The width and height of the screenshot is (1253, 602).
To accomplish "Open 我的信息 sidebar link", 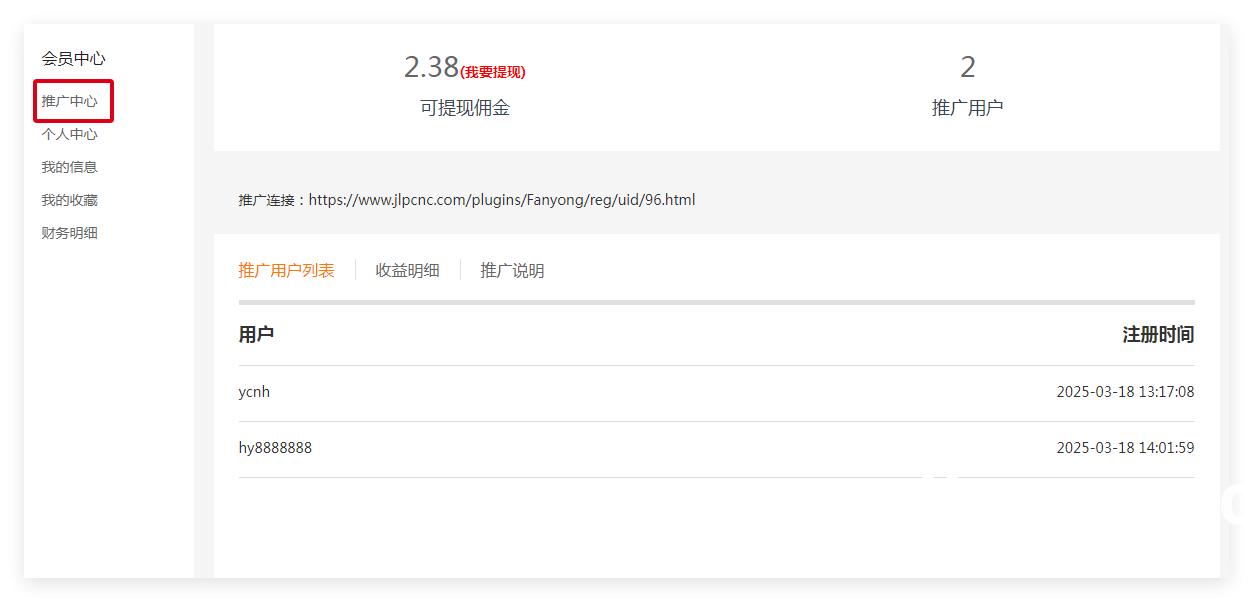I will click(70, 167).
